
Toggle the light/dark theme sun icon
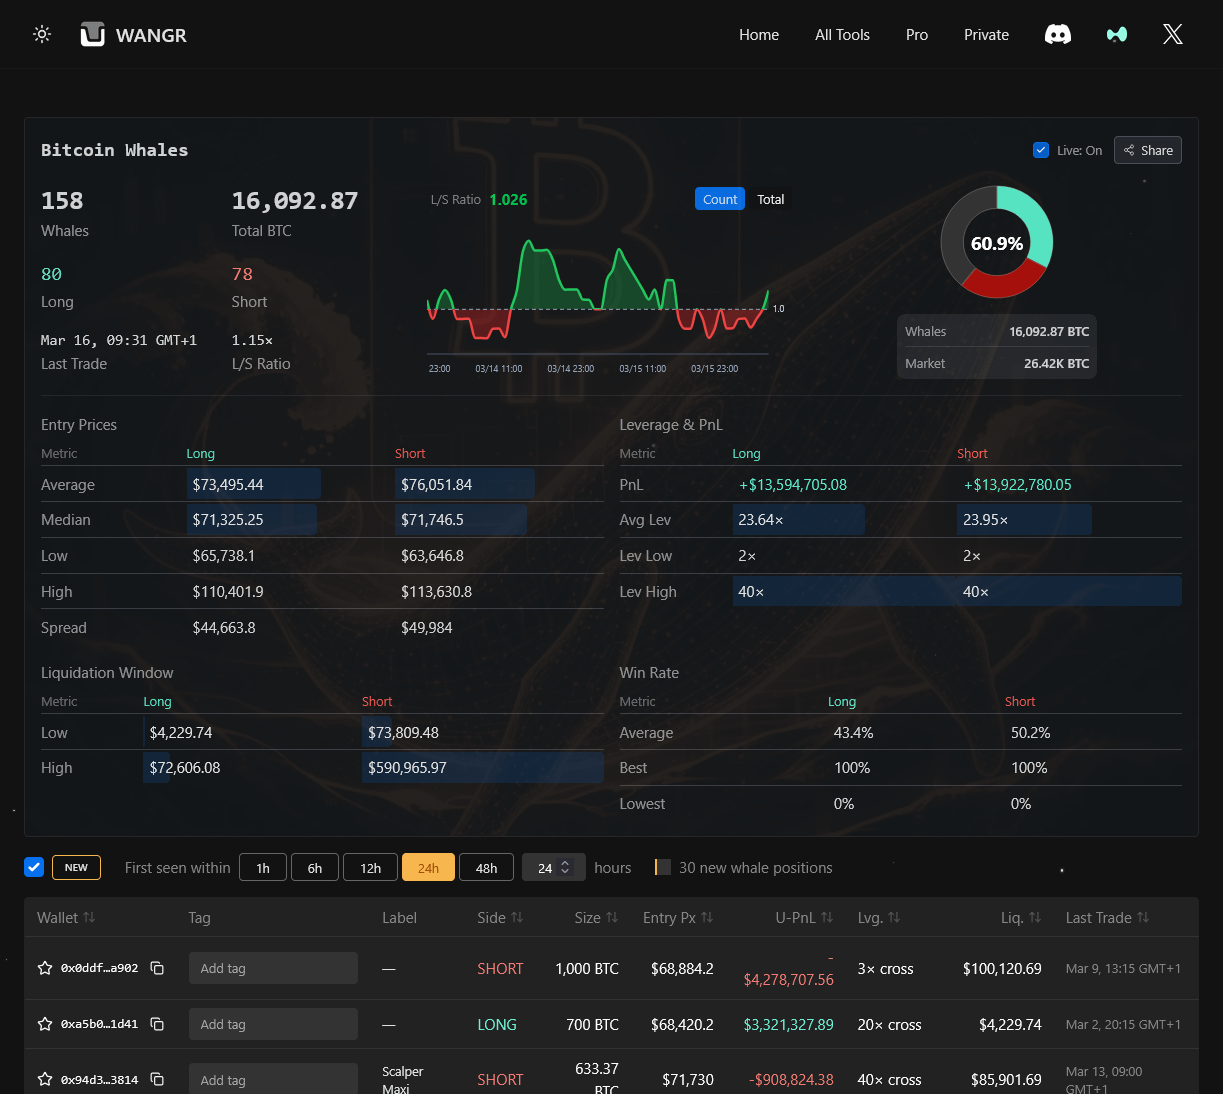click(x=42, y=34)
